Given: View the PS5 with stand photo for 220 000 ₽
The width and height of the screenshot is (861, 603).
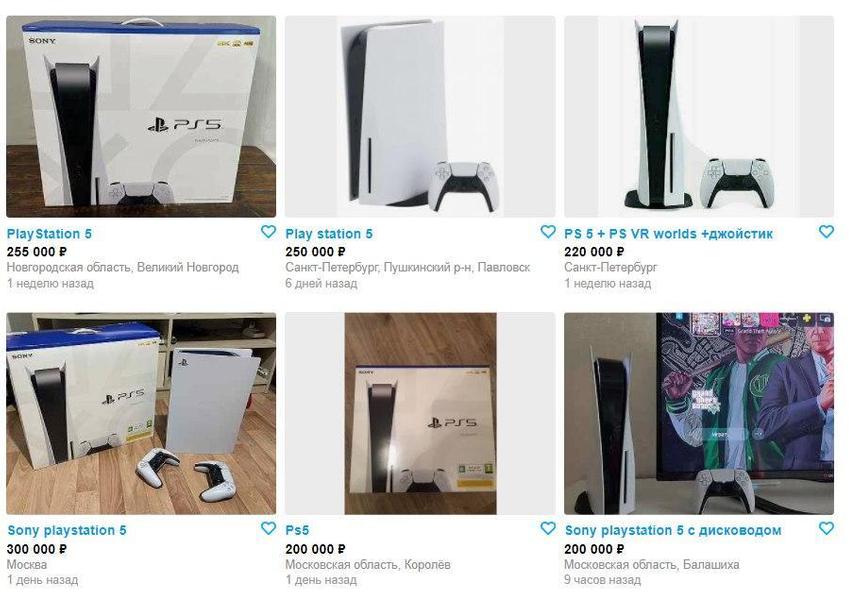Looking at the screenshot, I should (699, 116).
